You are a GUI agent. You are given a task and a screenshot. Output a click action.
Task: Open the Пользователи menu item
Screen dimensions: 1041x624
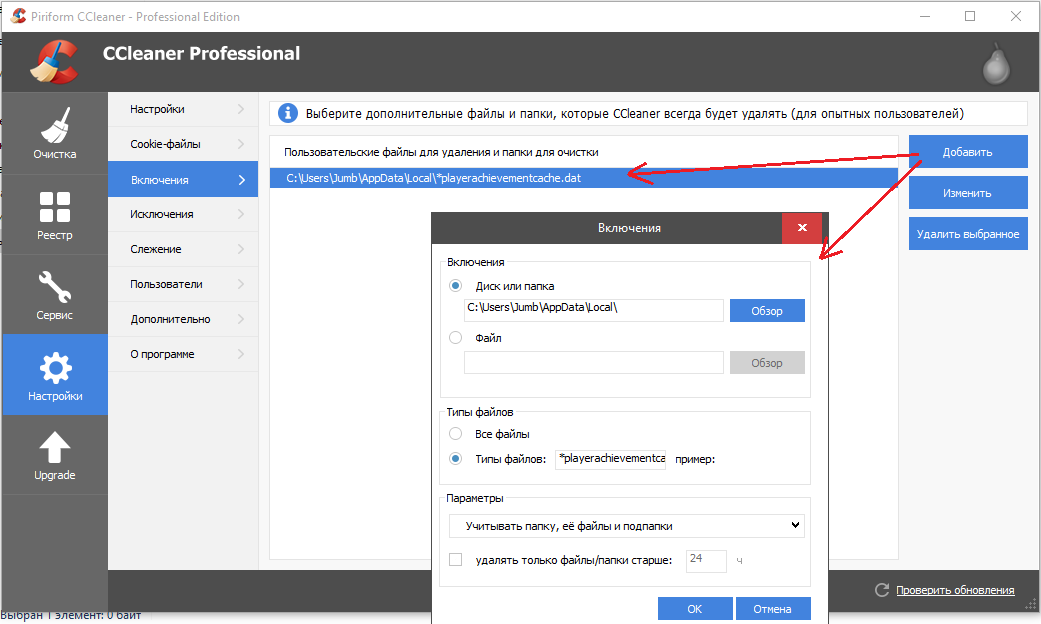pos(183,284)
